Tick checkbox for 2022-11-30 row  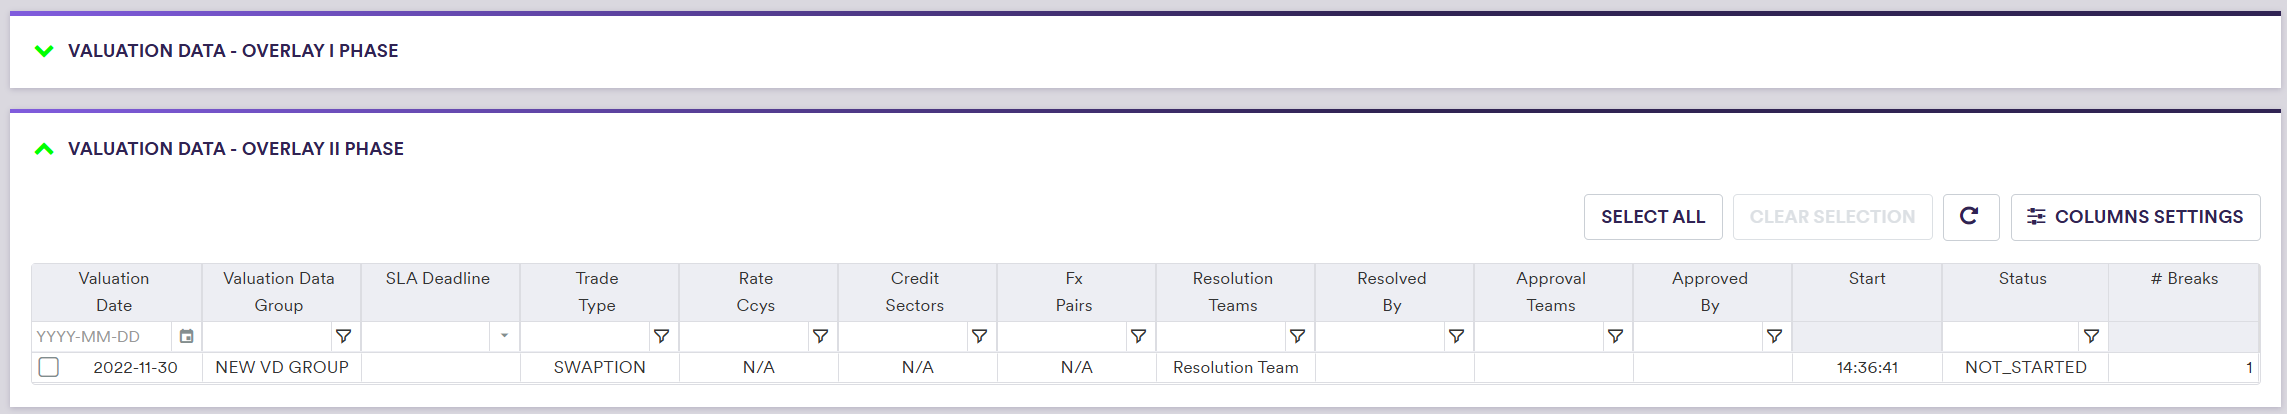click(49, 367)
